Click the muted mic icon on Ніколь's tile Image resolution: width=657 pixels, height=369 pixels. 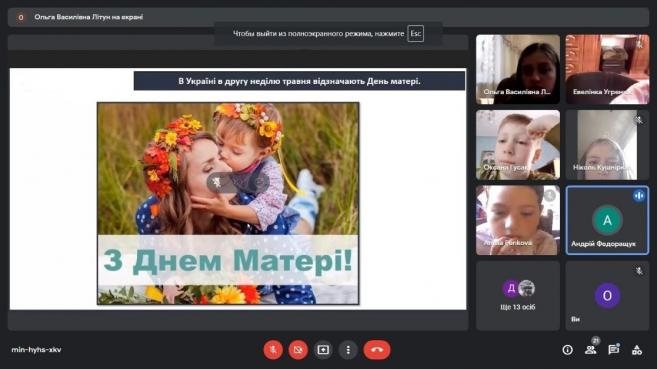(x=639, y=120)
